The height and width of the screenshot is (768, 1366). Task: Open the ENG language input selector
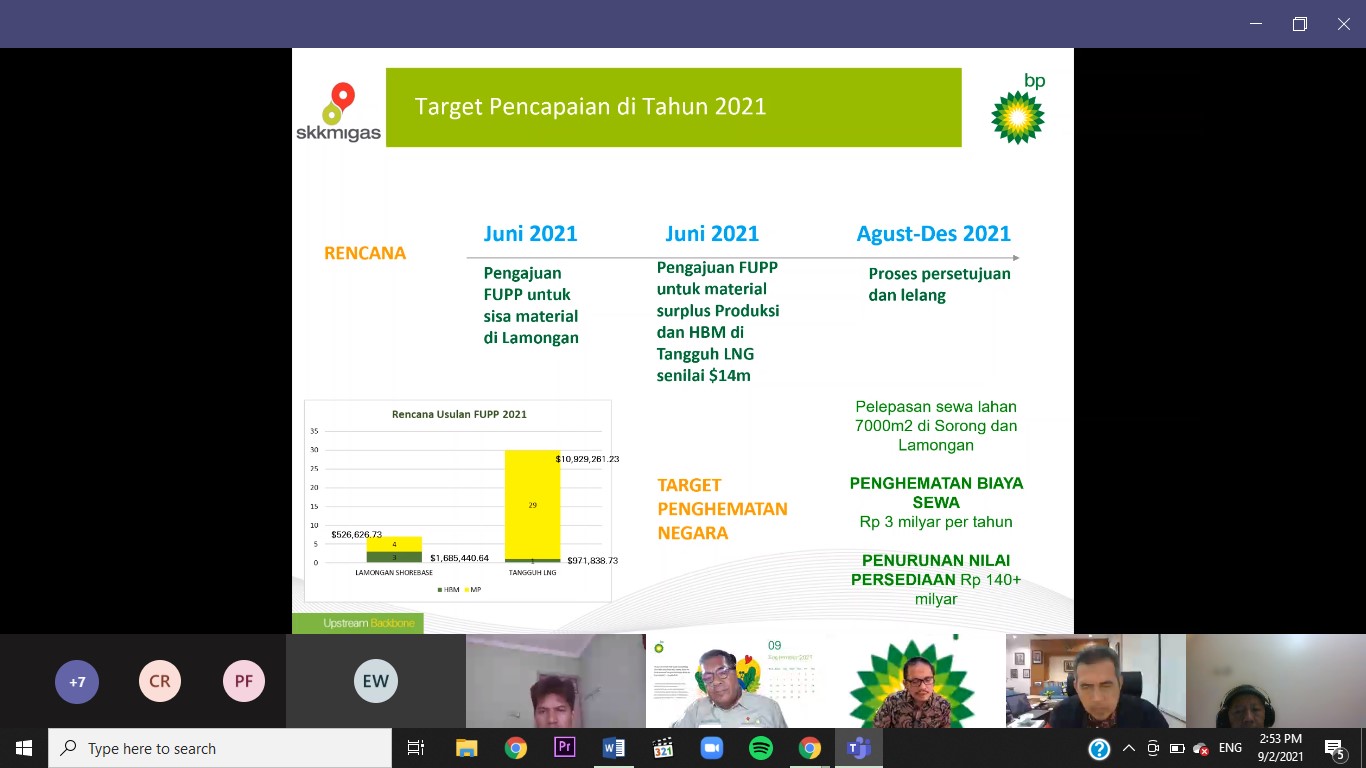point(1230,748)
